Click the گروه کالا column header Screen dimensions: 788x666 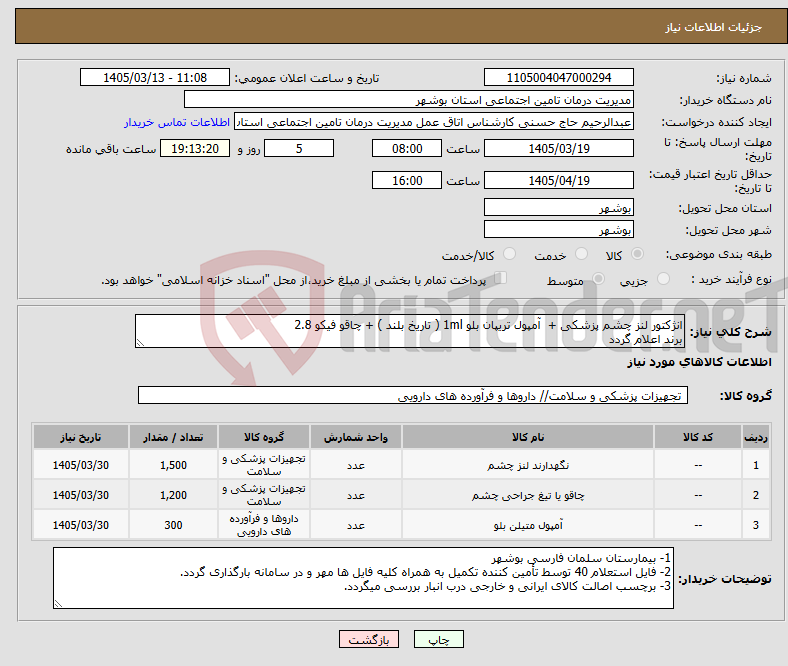point(264,437)
